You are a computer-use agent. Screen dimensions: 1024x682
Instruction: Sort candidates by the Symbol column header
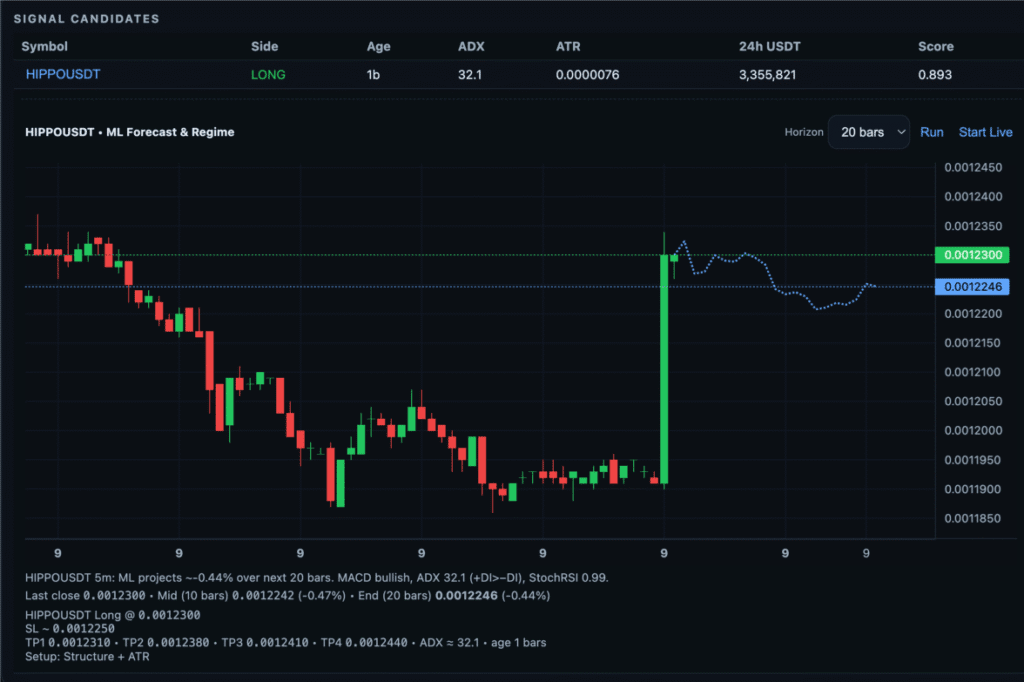click(45, 46)
